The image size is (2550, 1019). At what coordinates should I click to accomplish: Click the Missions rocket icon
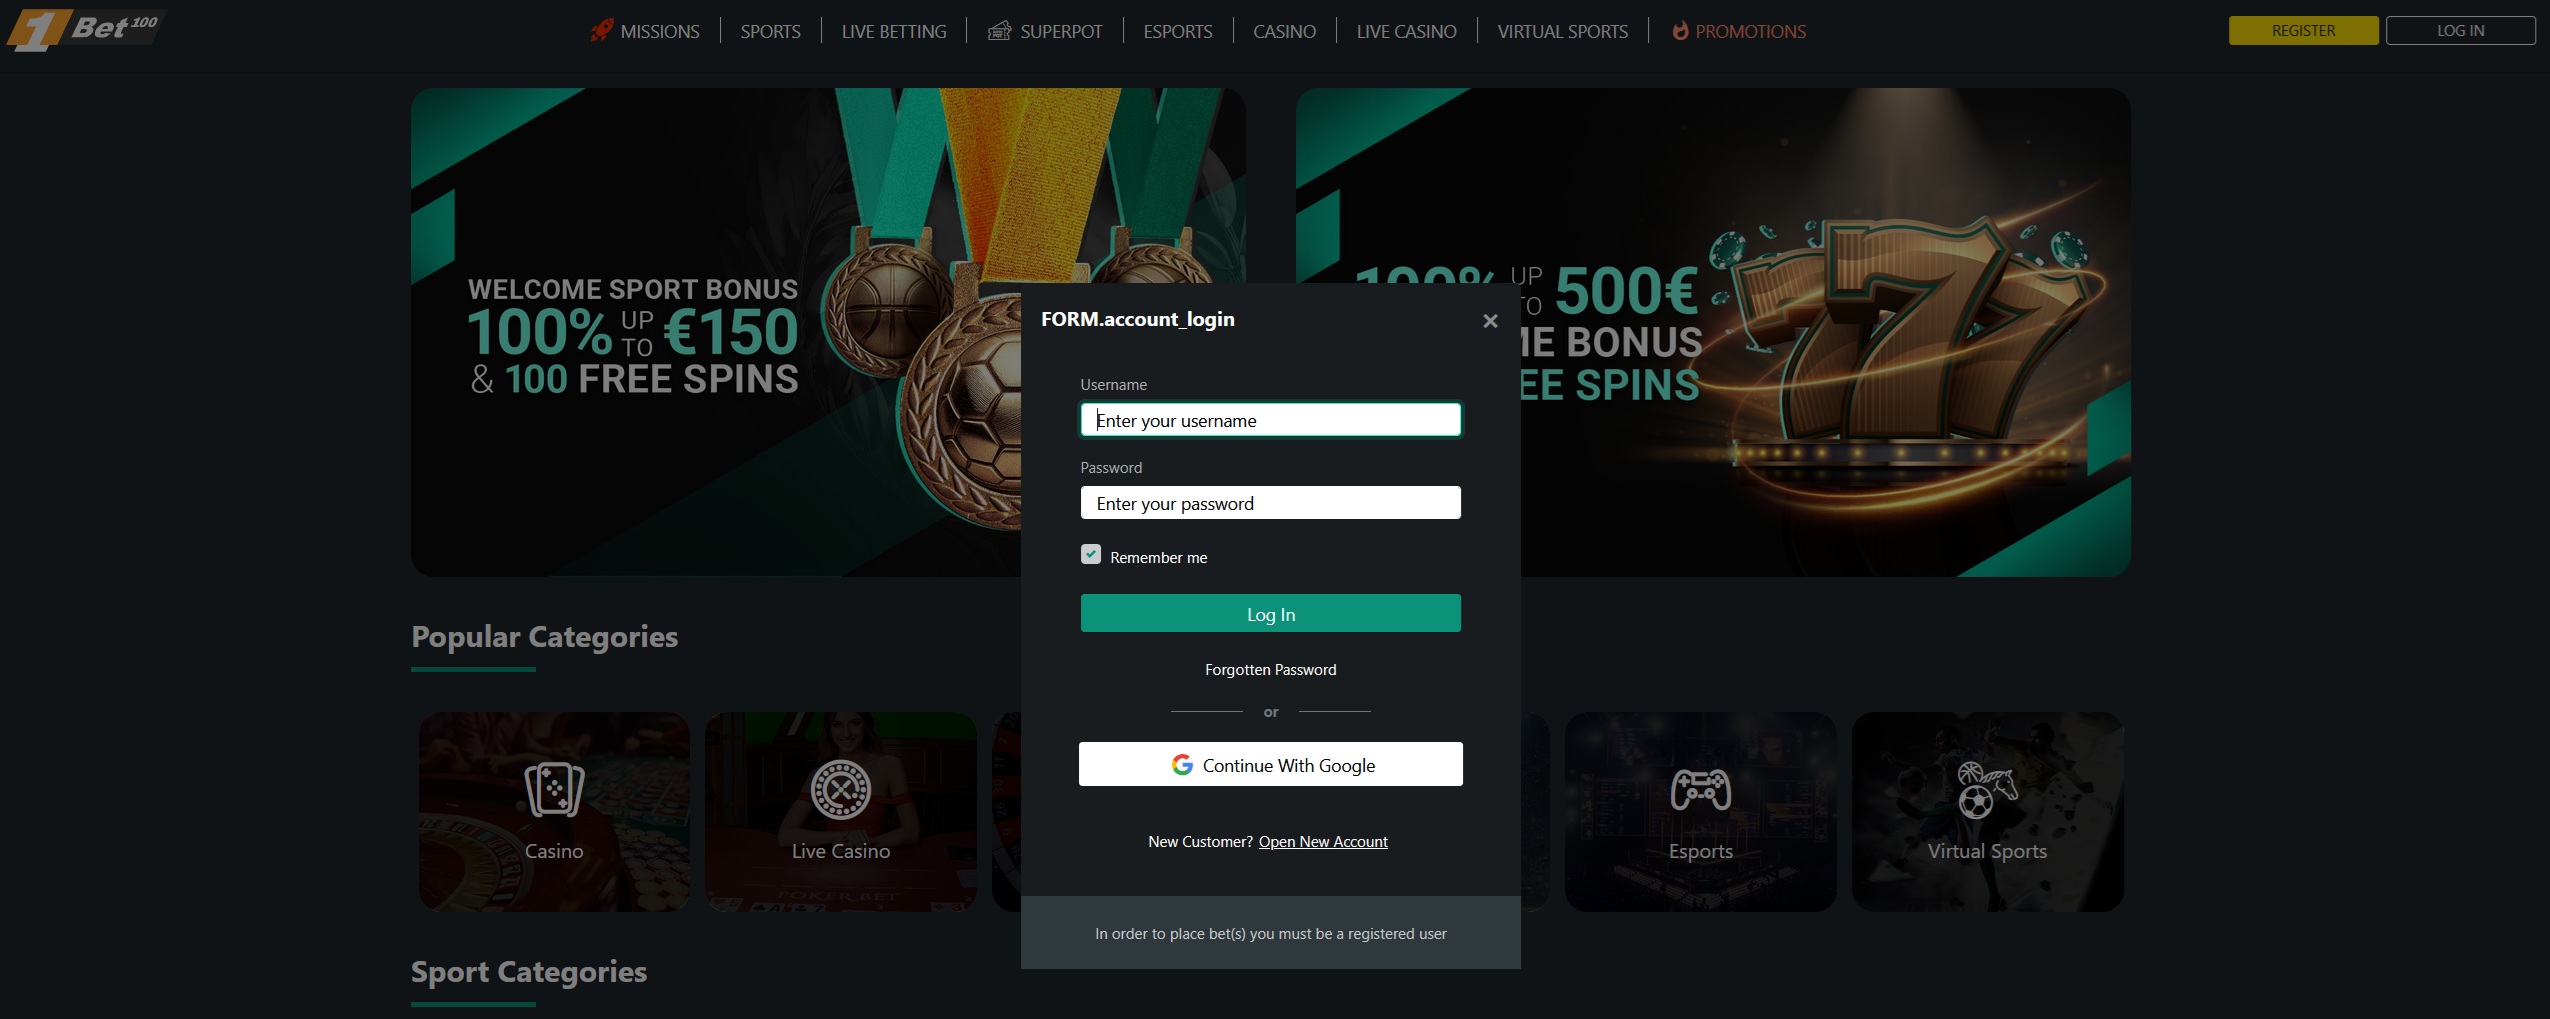click(601, 31)
